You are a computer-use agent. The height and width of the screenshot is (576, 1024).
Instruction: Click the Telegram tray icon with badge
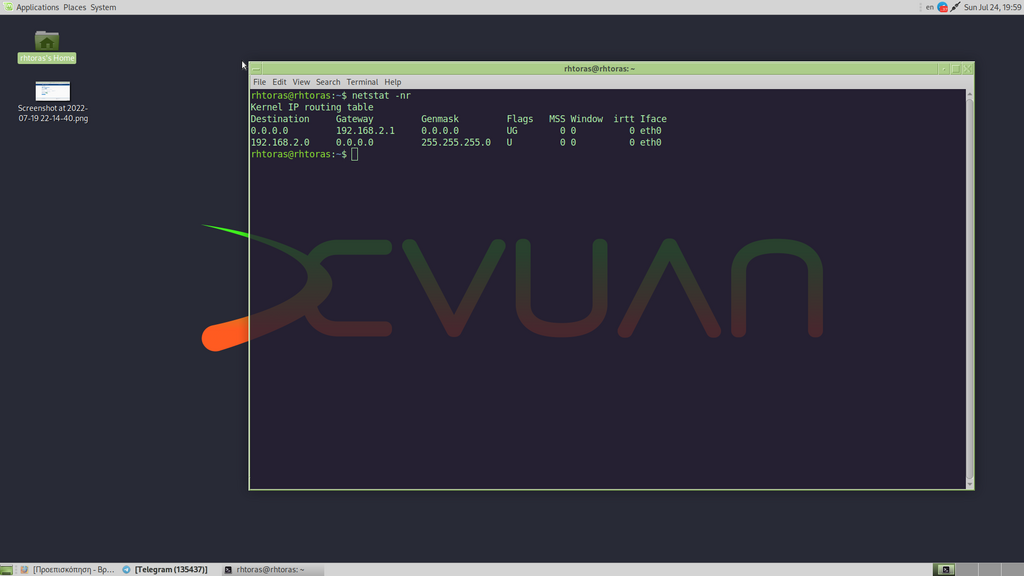click(x=942, y=7)
